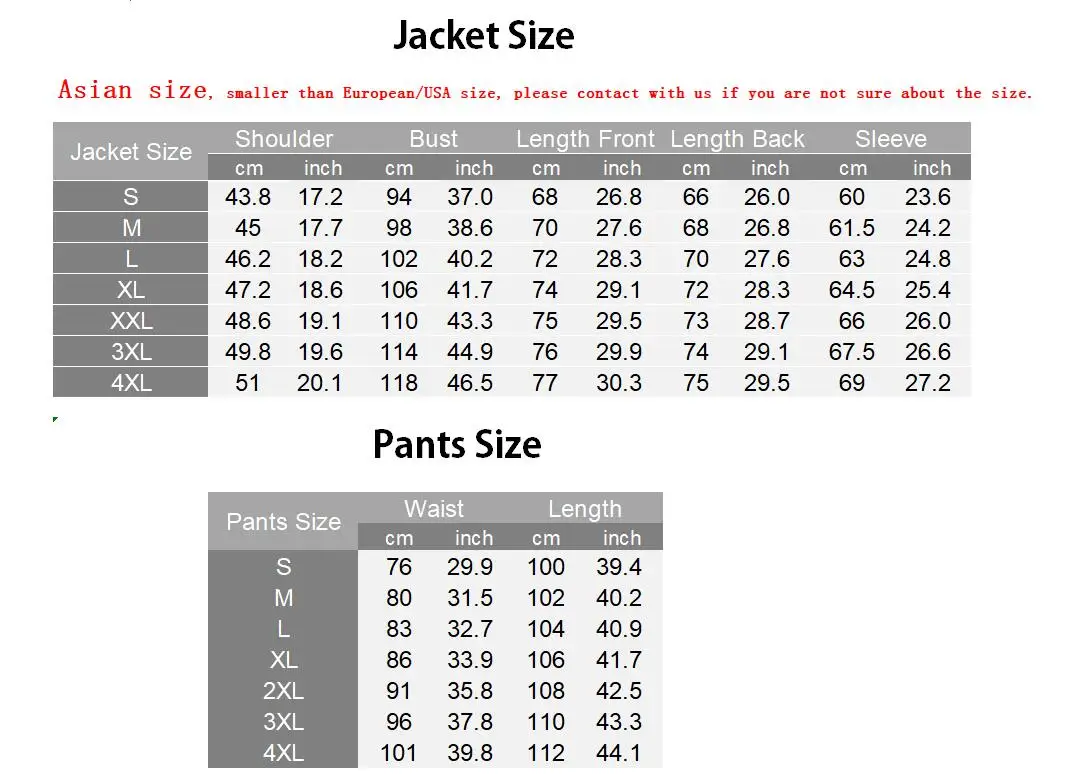This screenshot has width=1090, height=781.
Task: Click the bust value 106 for XL
Action: tap(398, 290)
